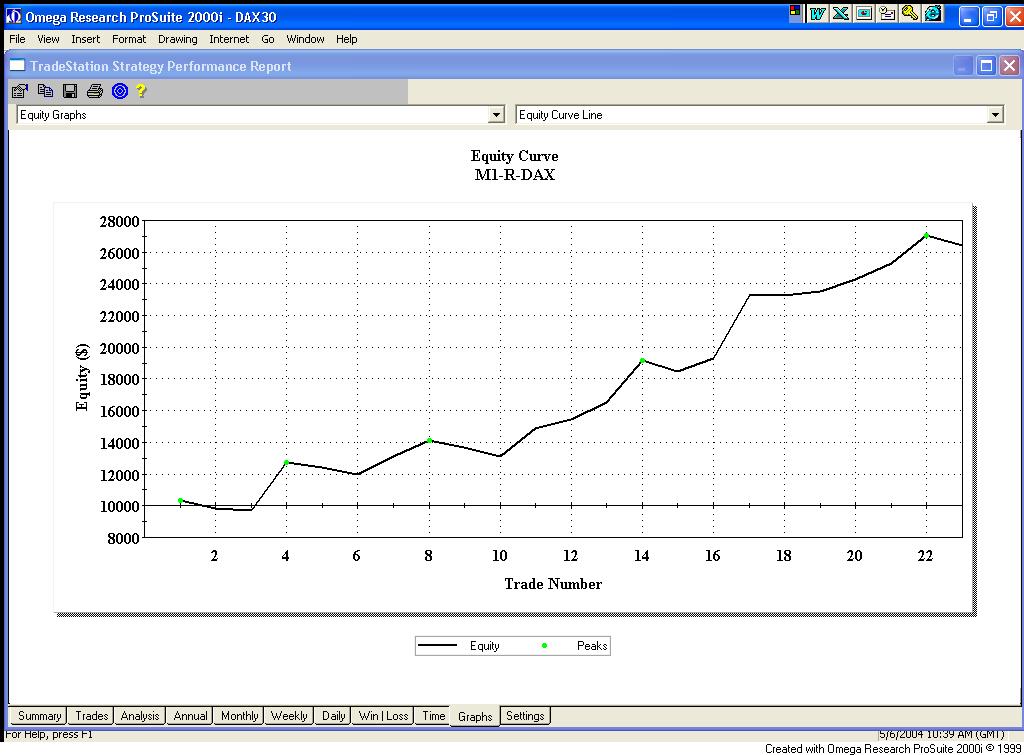Go to the Settings tab
The width and height of the screenshot is (1024, 755).
(x=525, y=716)
